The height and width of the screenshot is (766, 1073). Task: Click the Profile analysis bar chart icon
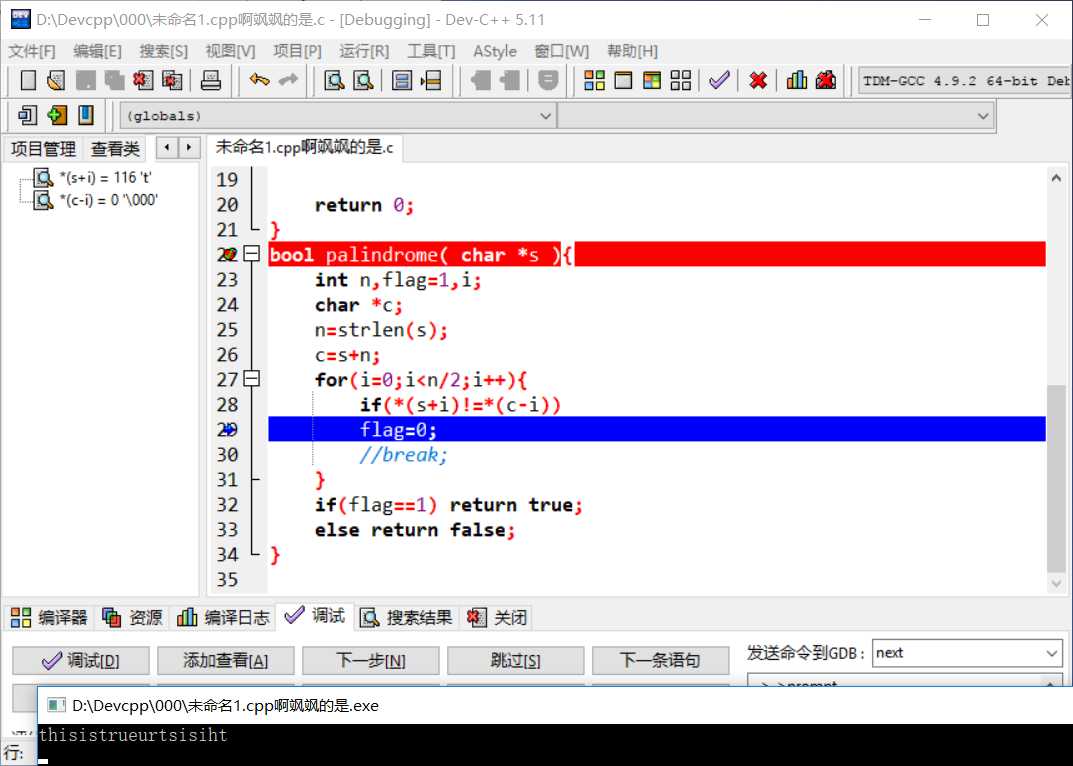(x=797, y=81)
